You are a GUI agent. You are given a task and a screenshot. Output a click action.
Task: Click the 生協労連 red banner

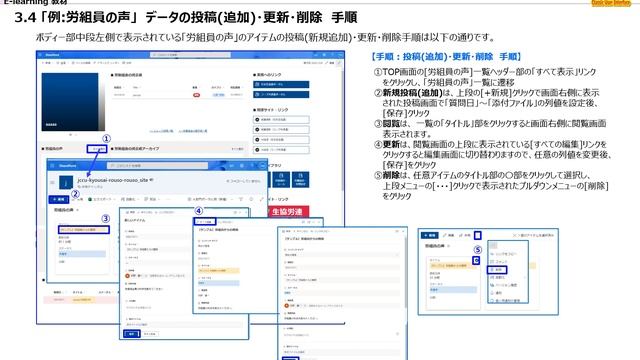point(288,211)
